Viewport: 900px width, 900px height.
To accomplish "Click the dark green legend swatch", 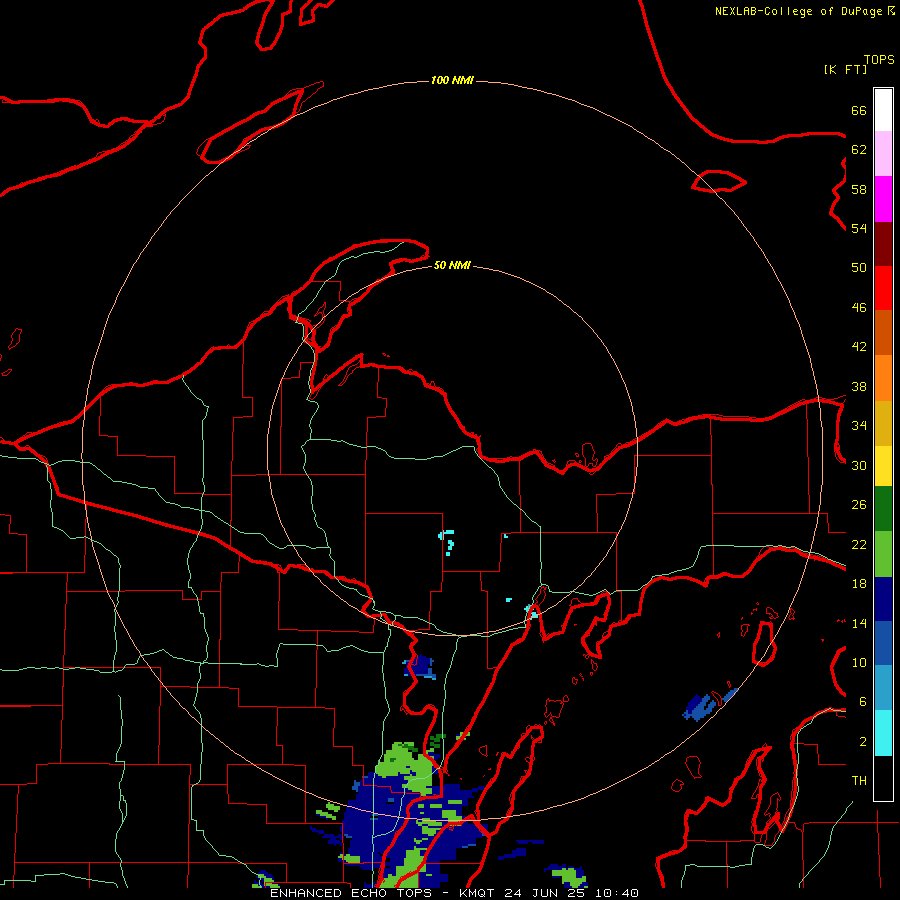I will pyautogui.click(x=883, y=509).
